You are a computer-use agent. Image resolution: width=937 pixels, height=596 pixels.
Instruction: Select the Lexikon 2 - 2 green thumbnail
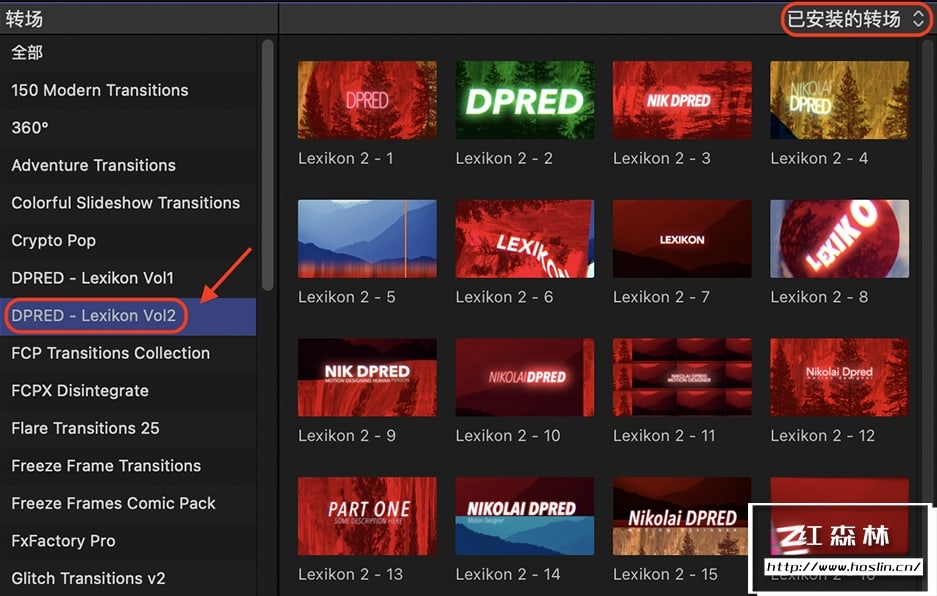pyautogui.click(x=525, y=100)
